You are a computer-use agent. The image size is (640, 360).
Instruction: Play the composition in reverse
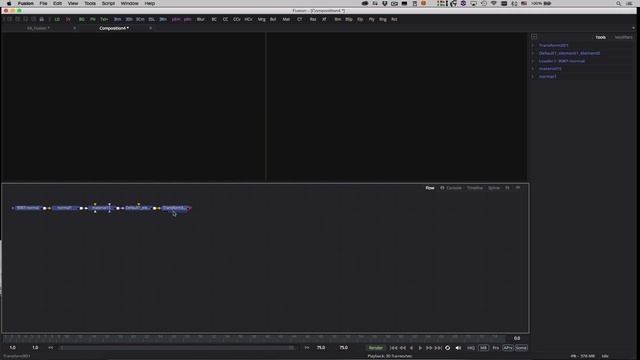click(x=411, y=348)
